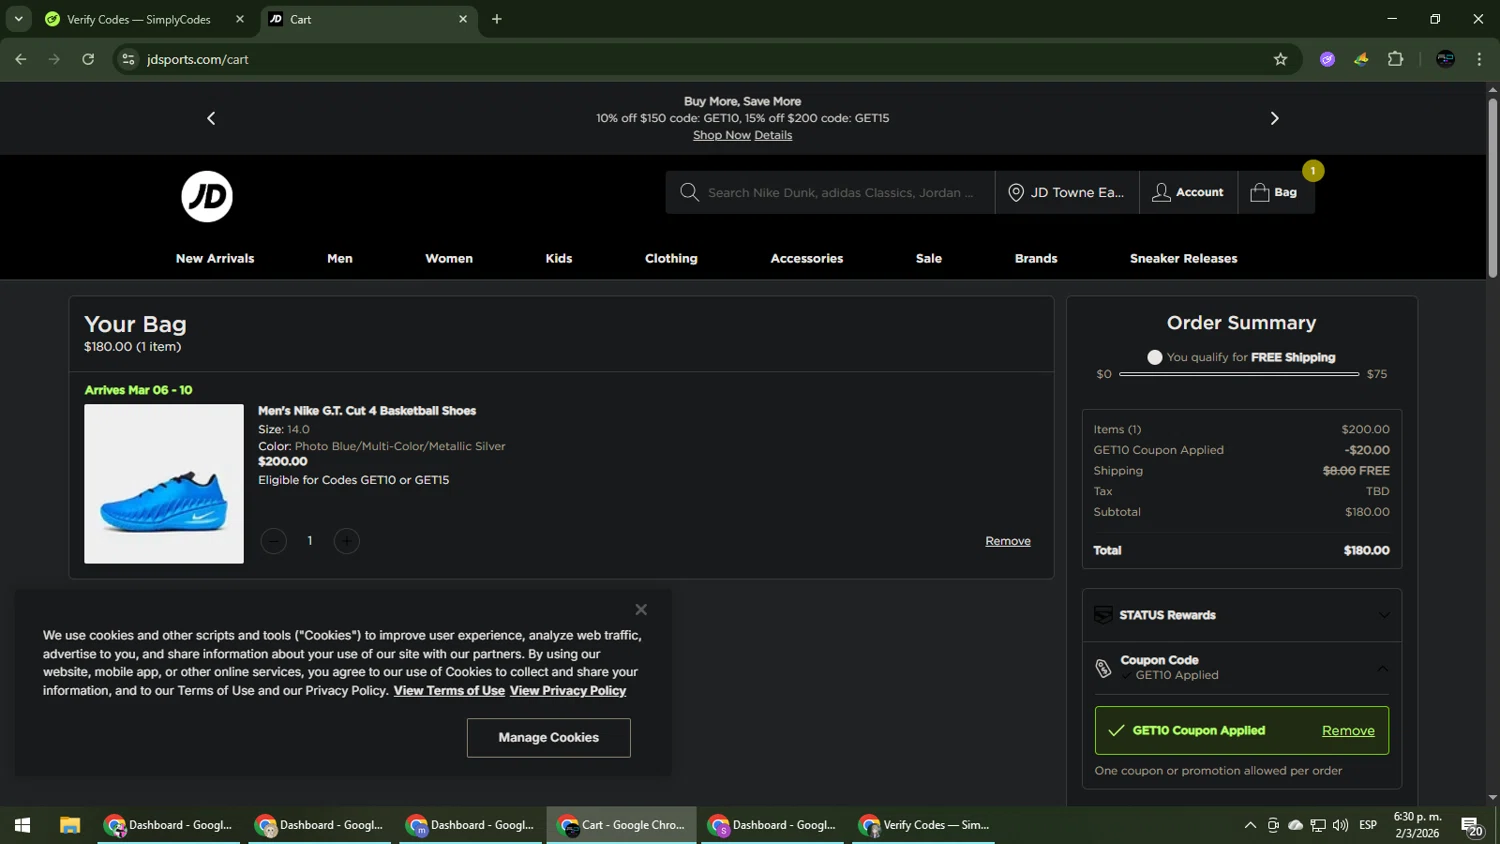Click the Coupon Code tag icon

point(1103,668)
